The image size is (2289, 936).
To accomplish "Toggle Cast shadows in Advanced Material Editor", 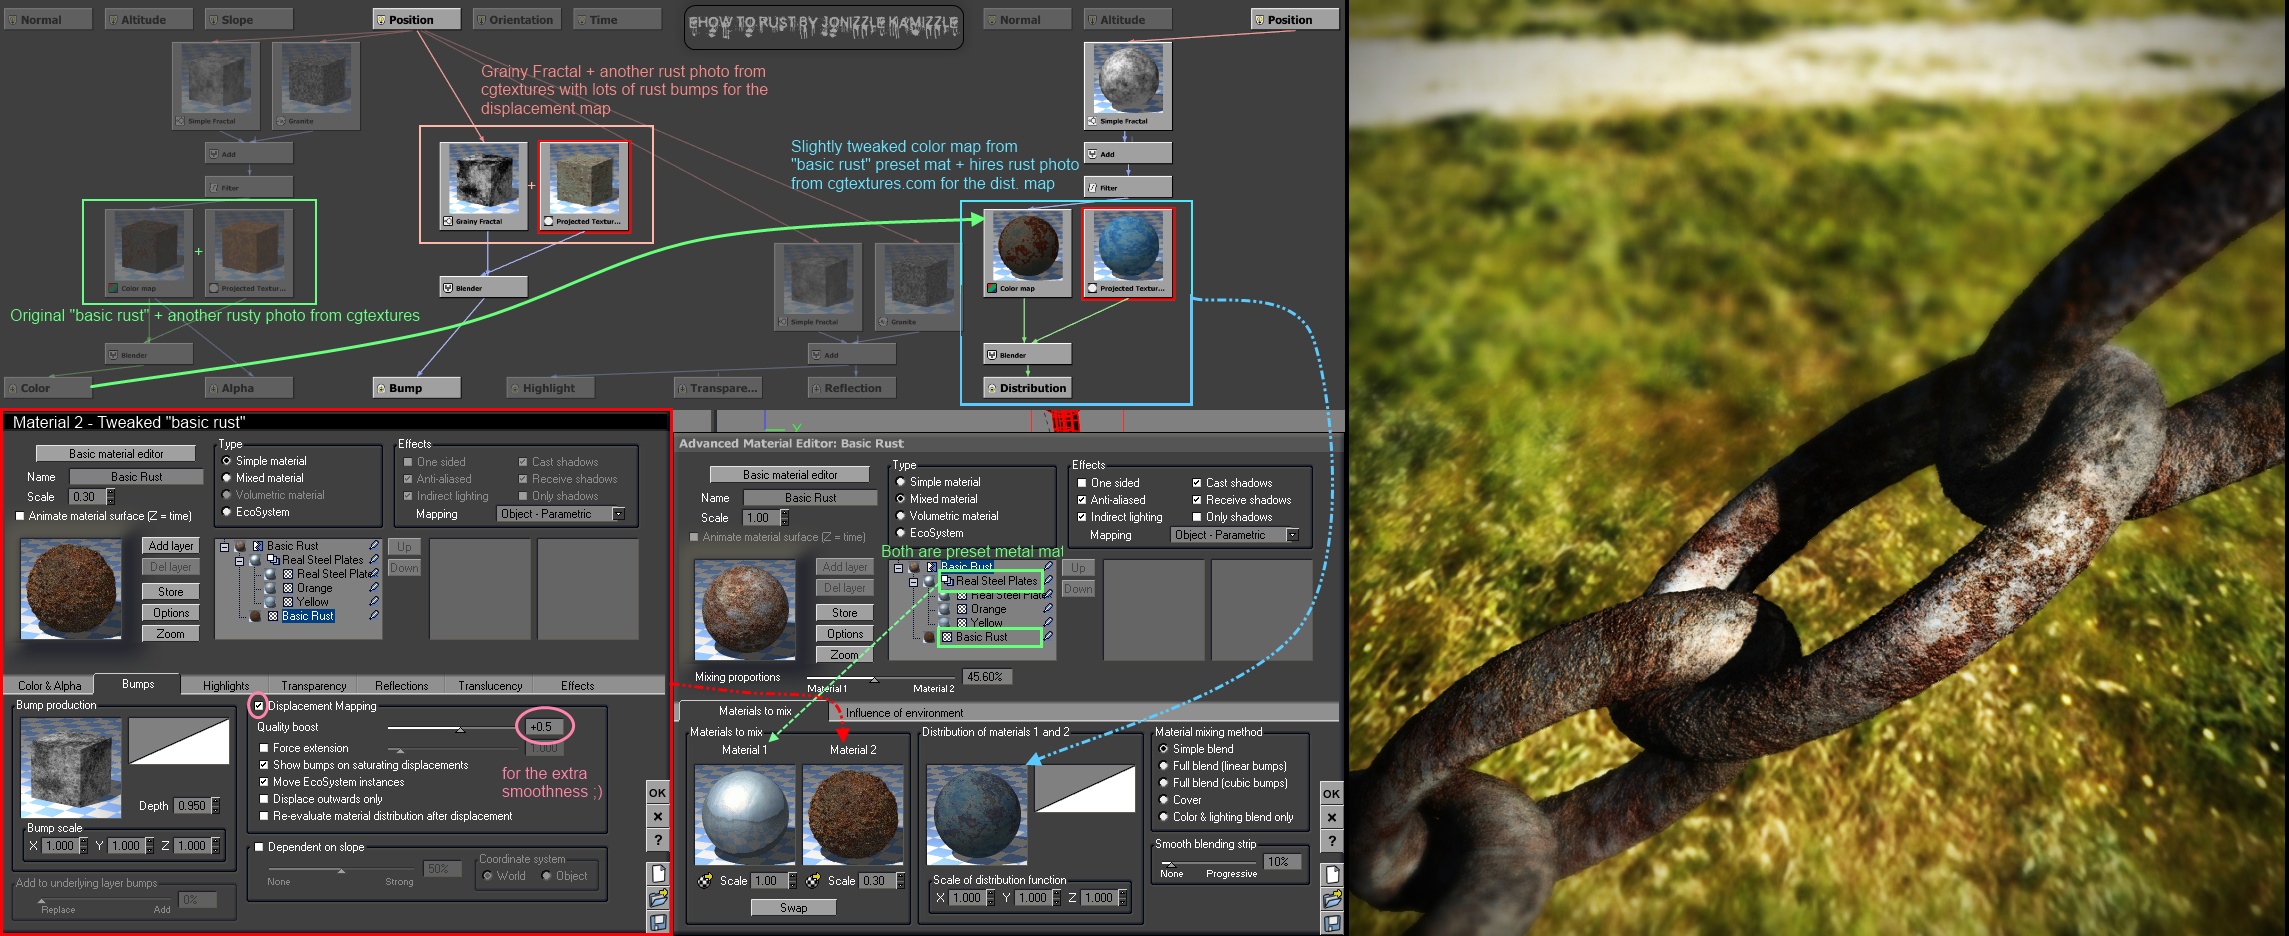I will coord(1196,483).
